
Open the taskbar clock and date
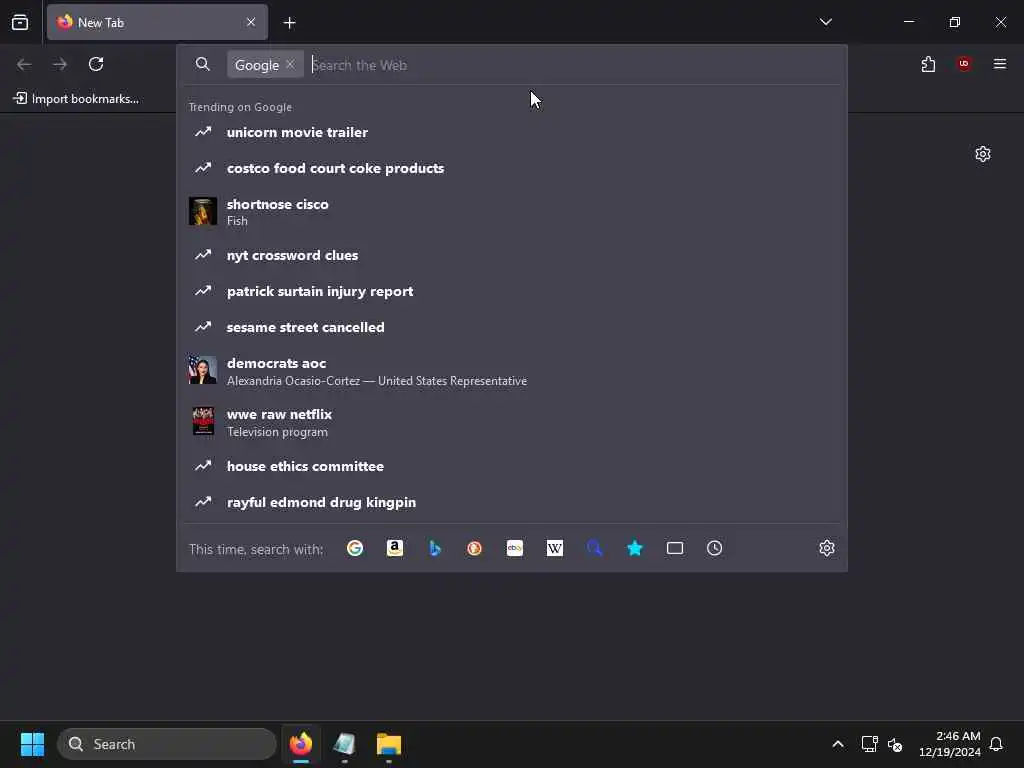click(x=950, y=744)
